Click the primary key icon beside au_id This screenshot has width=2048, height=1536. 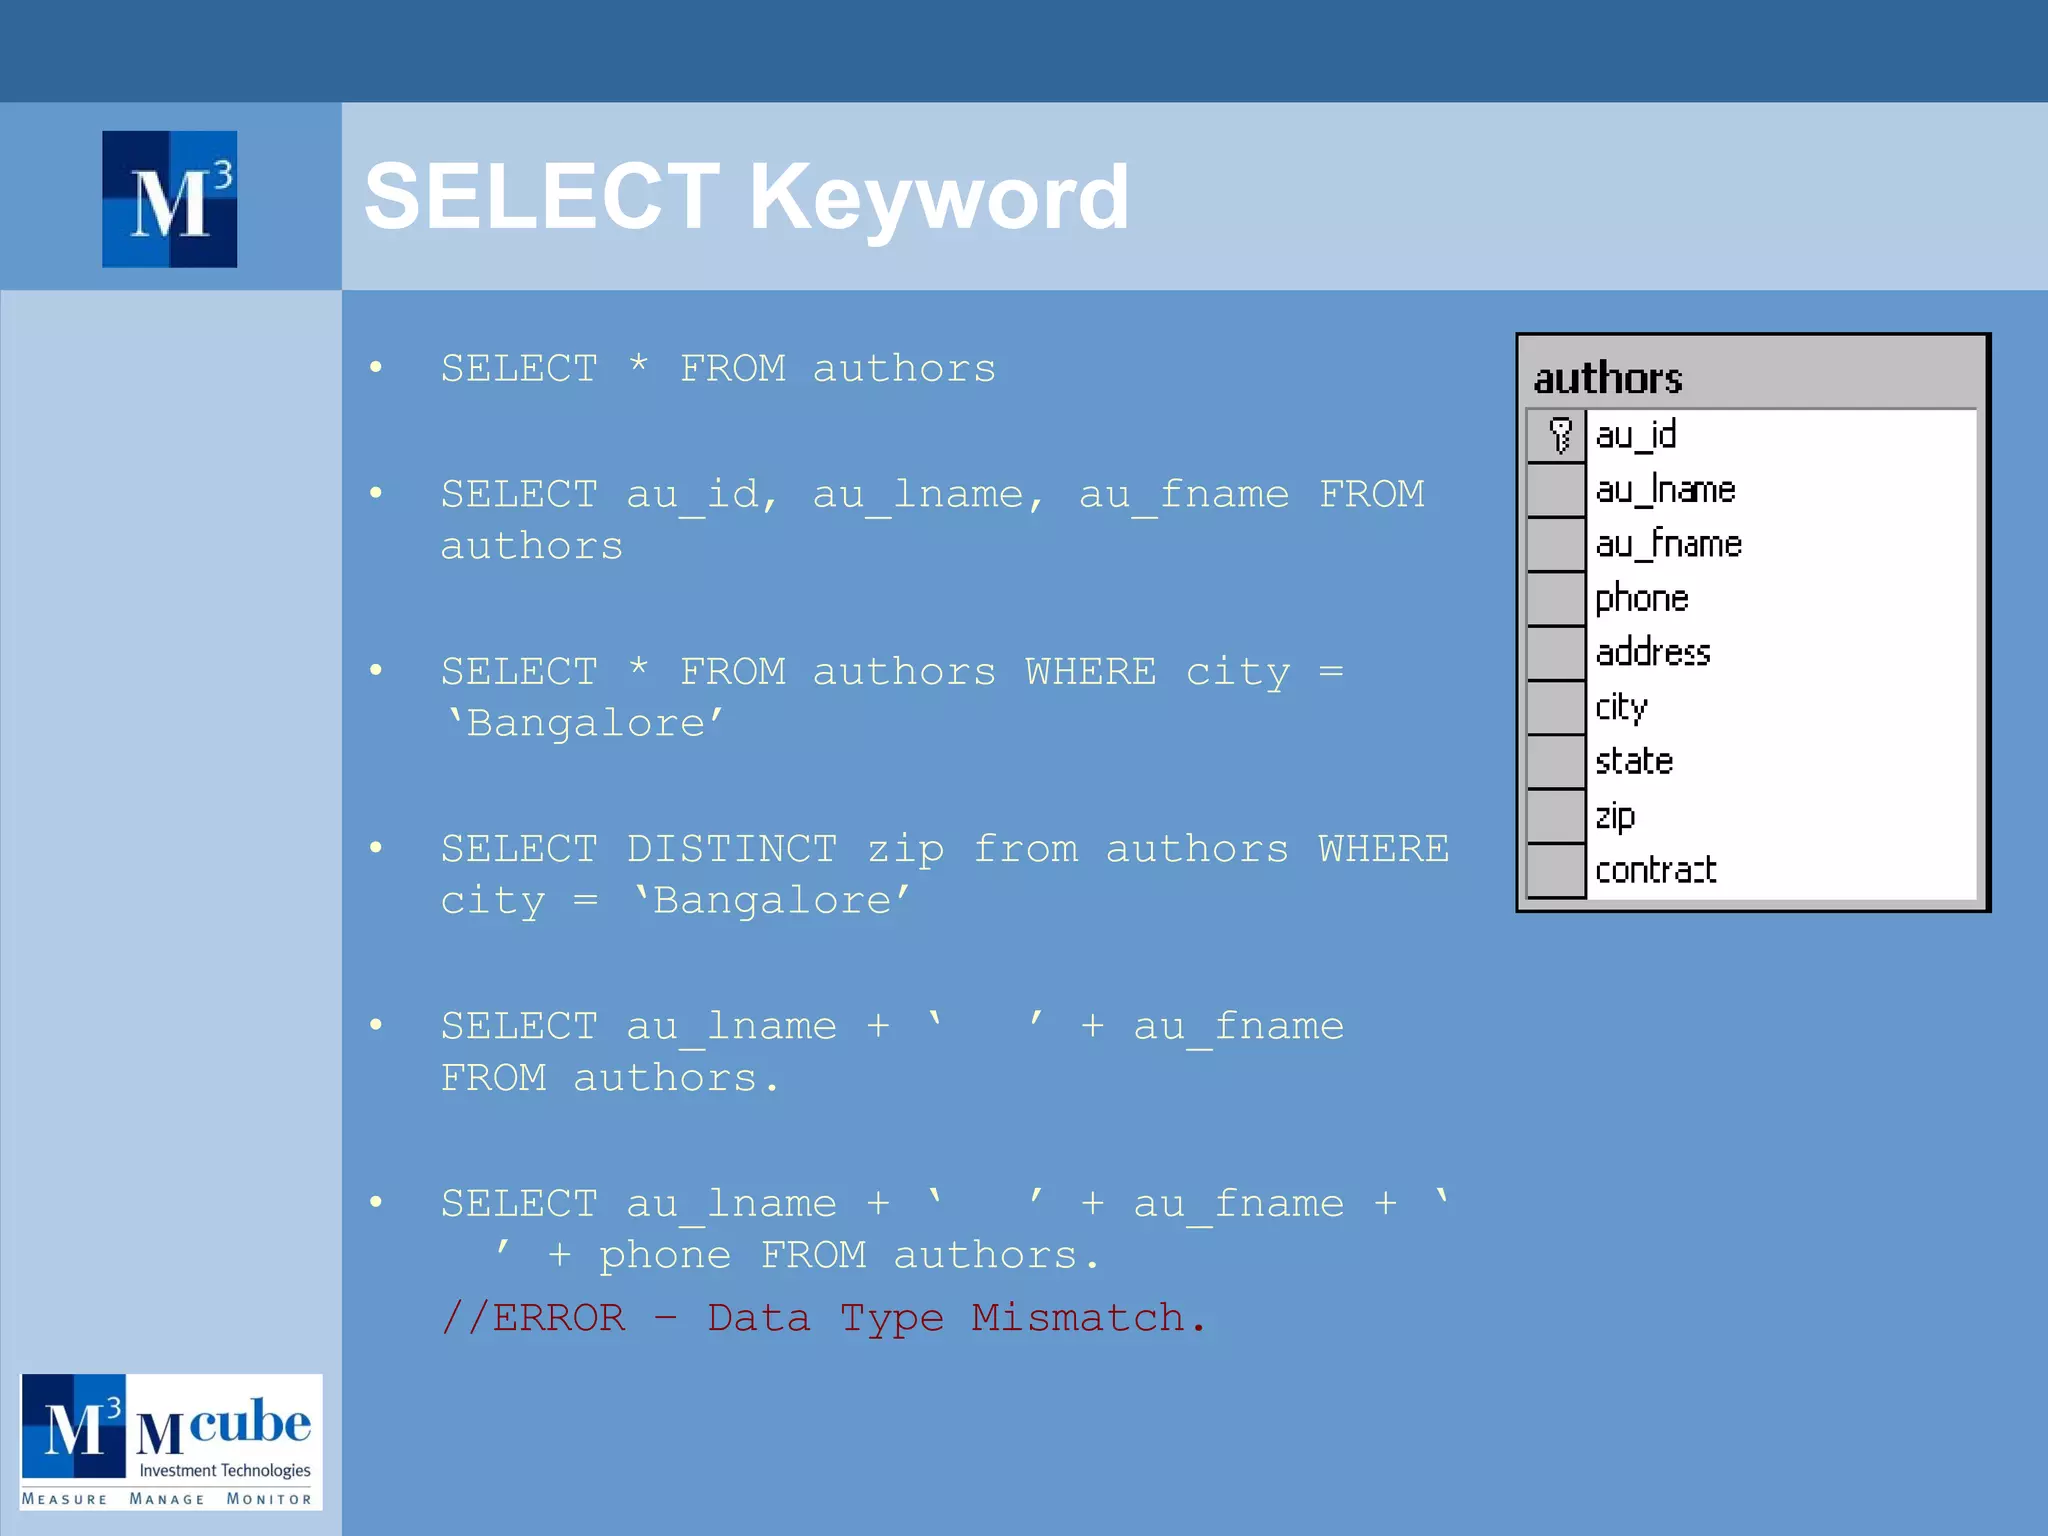pos(1558,436)
